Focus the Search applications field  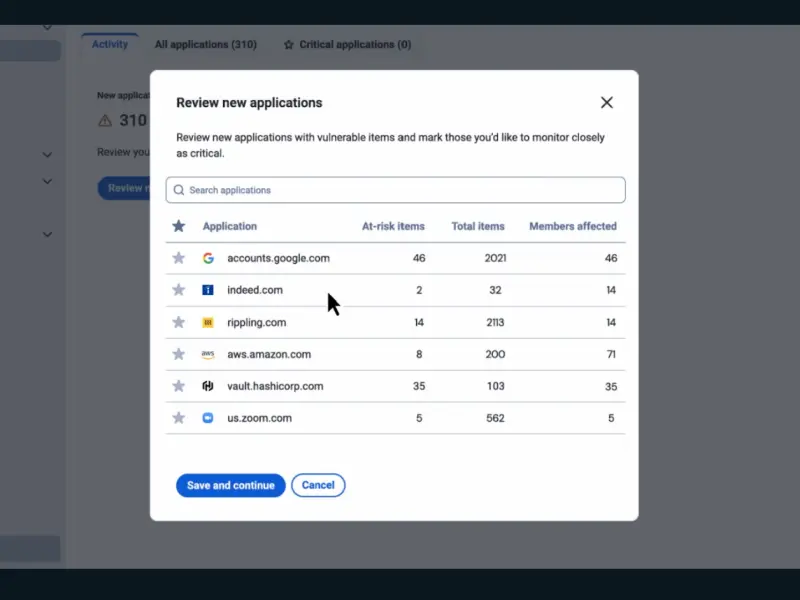[x=400, y=190]
